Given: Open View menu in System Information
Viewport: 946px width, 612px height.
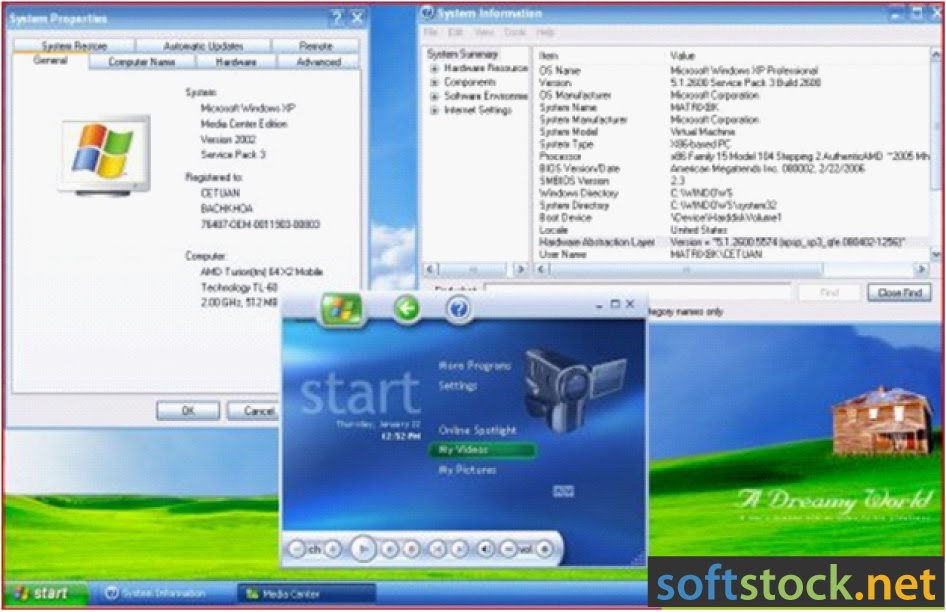Looking at the screenshot, I should tap(484, 32).
